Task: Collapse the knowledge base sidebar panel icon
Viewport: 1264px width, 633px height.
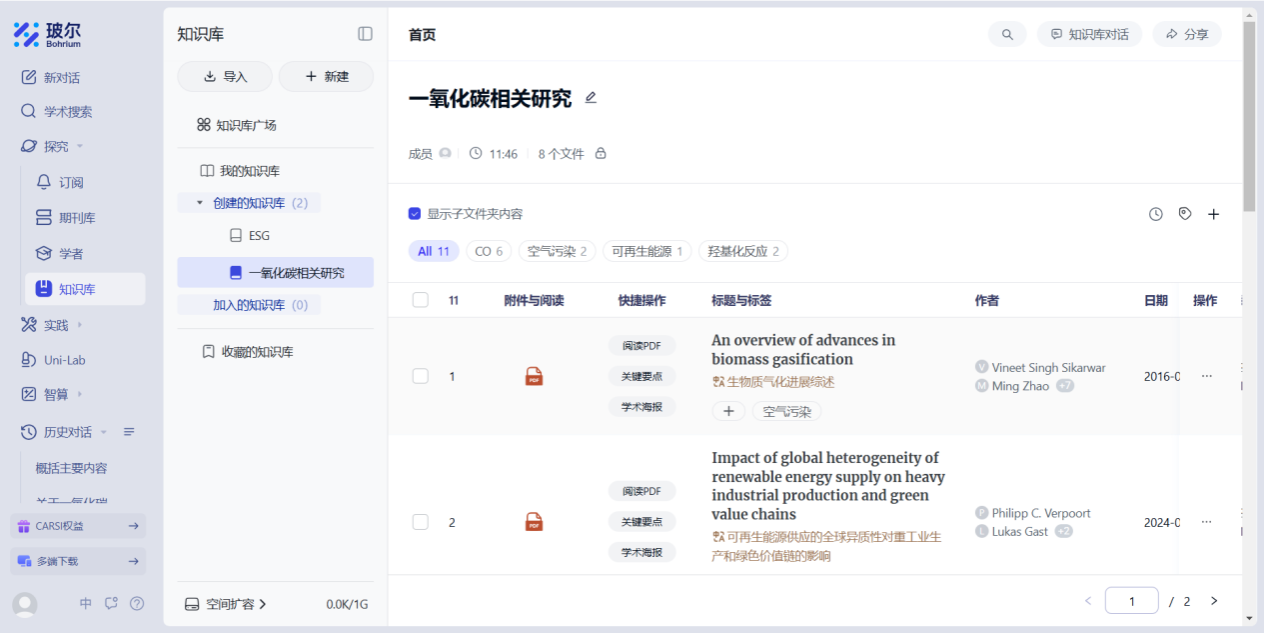Action: point(365,34)
